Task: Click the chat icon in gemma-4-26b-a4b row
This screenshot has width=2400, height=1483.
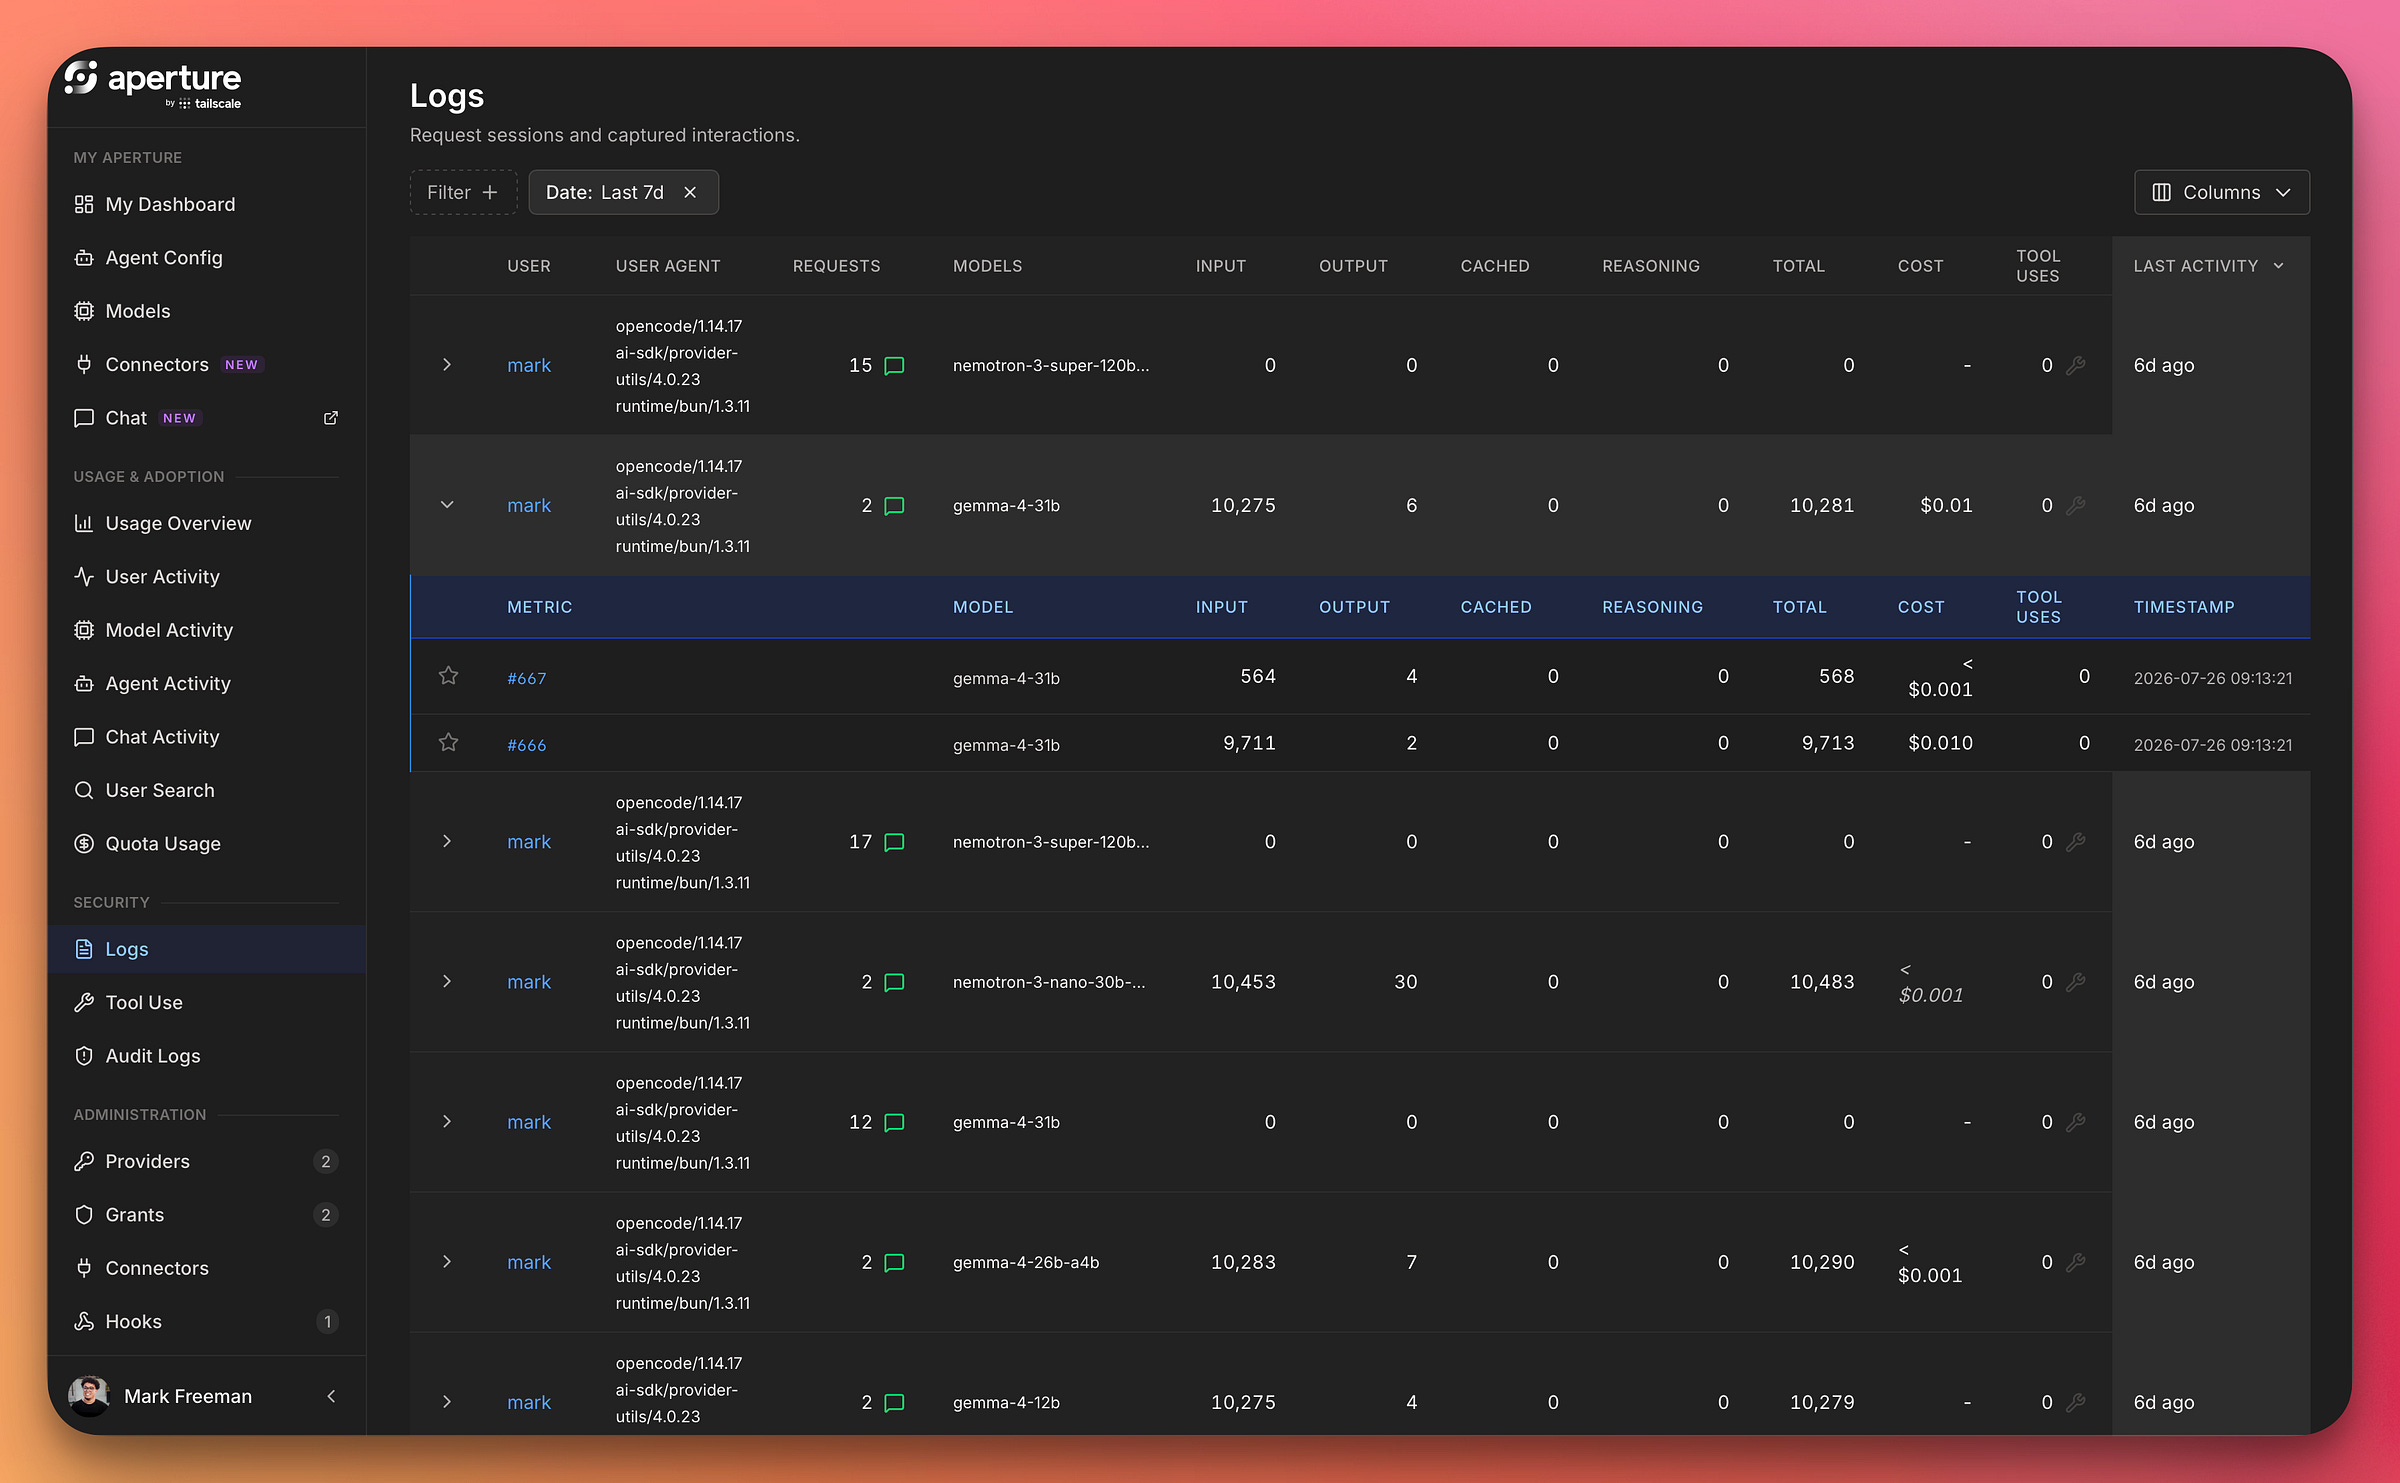Action: (x=895, y=1262)
